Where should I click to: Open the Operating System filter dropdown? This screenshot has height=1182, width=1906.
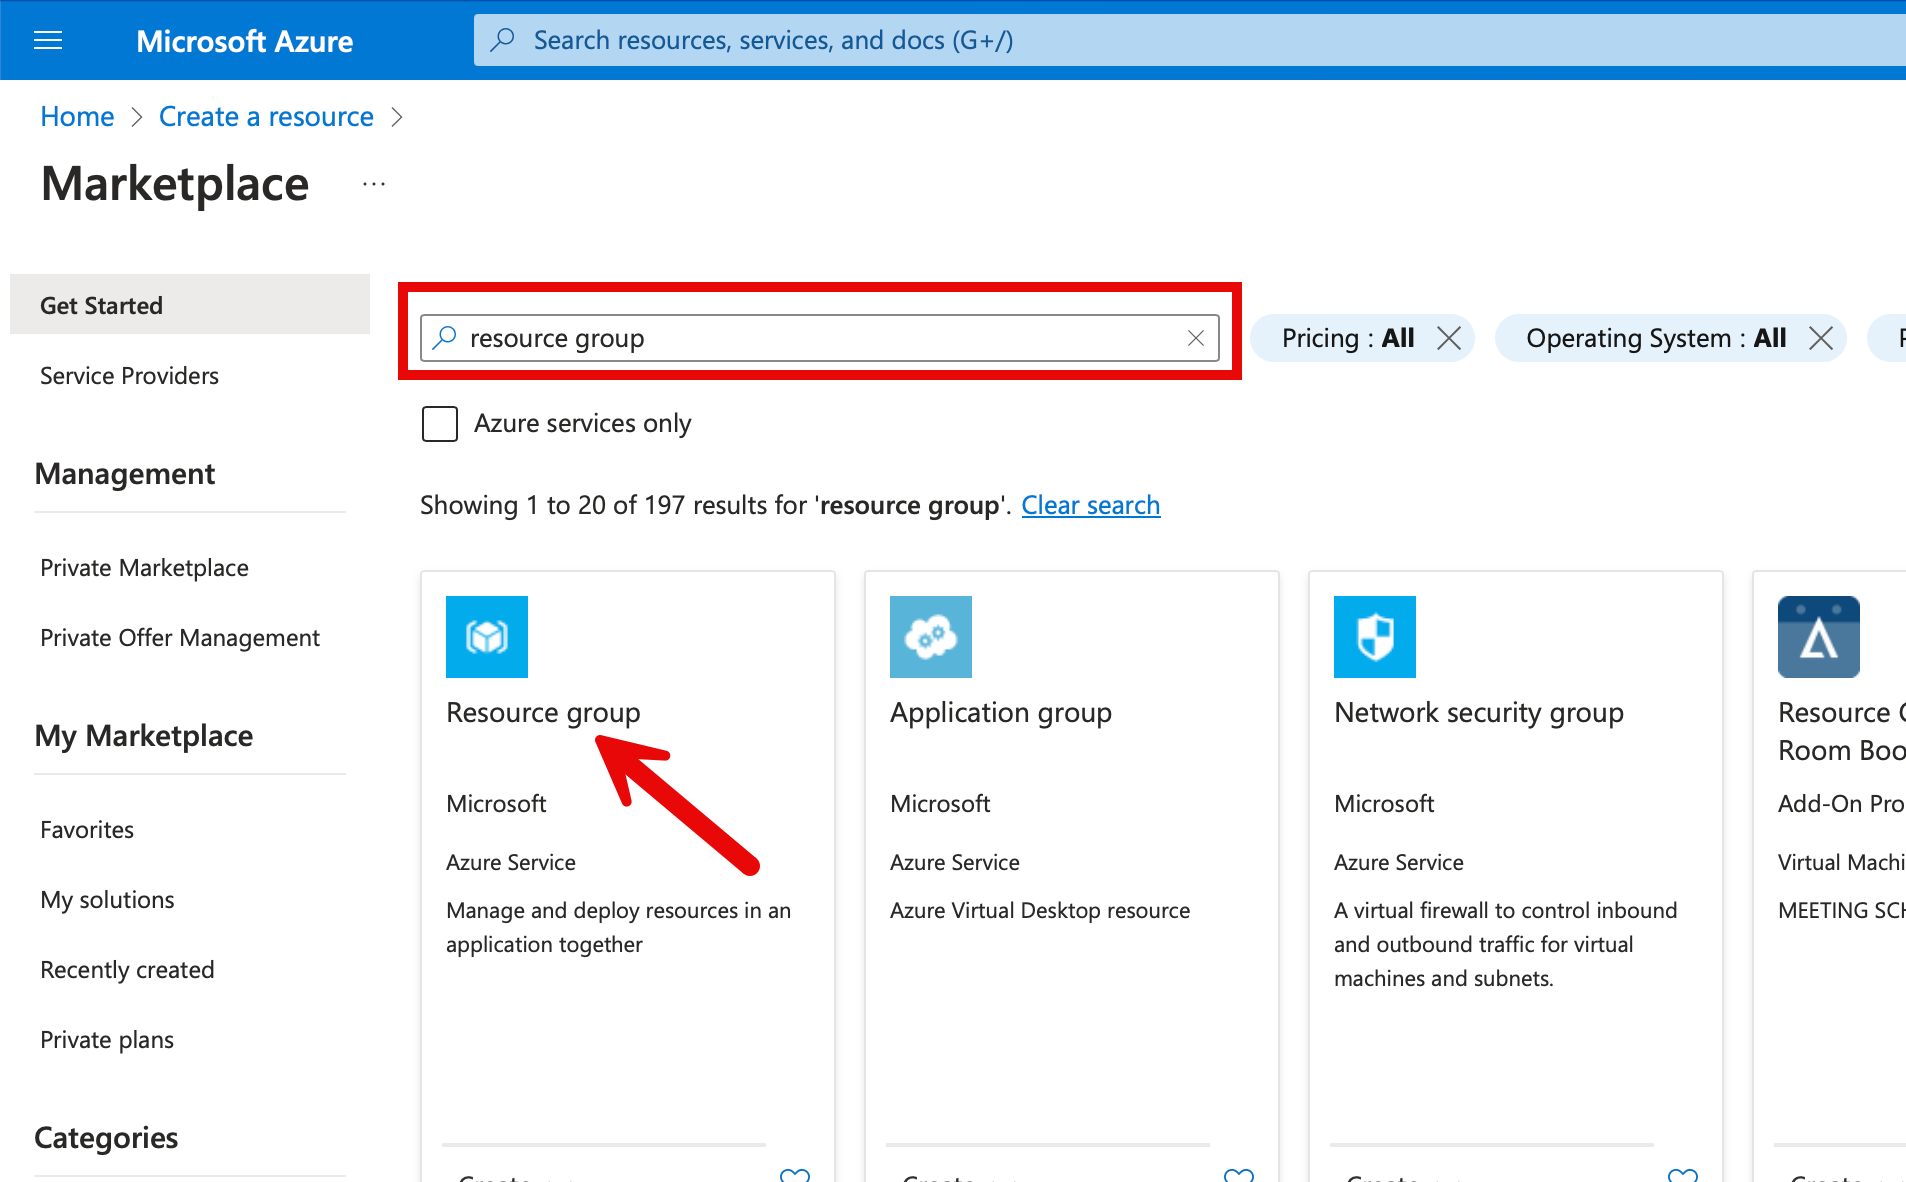(1654, 338)
